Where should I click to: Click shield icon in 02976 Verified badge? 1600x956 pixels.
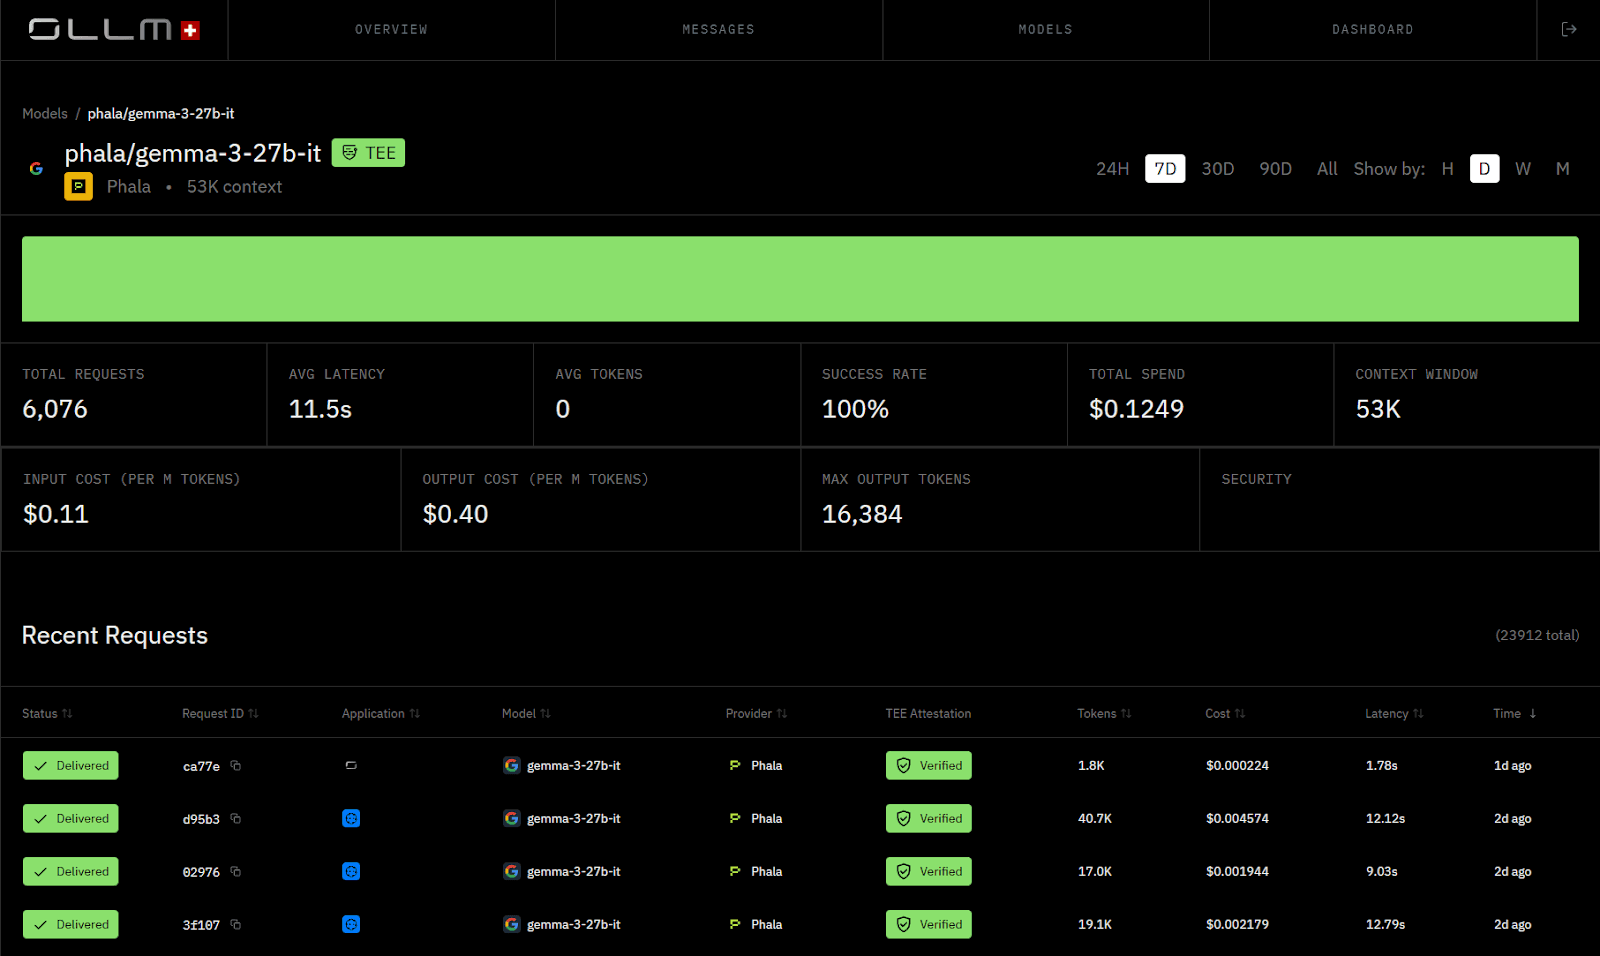pyautogui.click(x=904, y=872)
